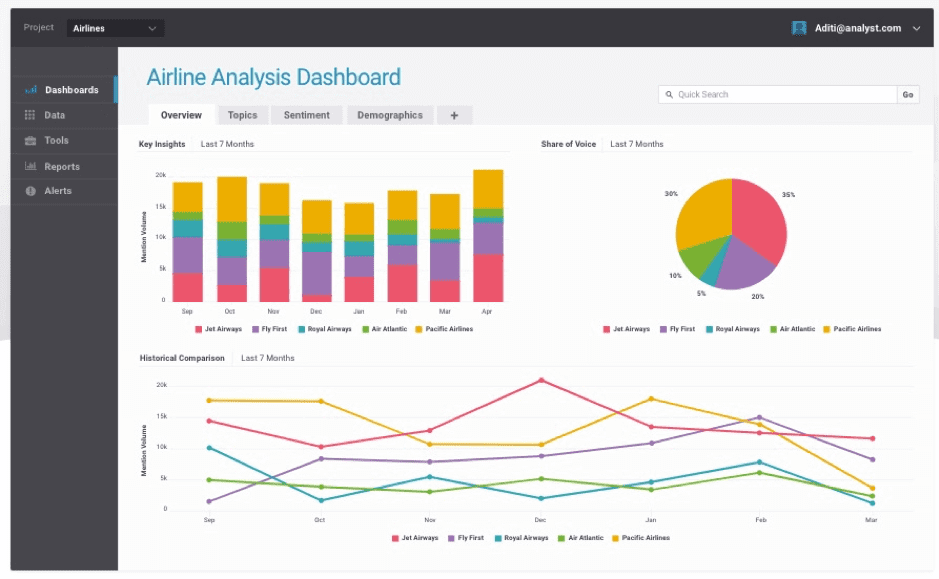
Task: Click the Reports chart icon
Action: 33,165
